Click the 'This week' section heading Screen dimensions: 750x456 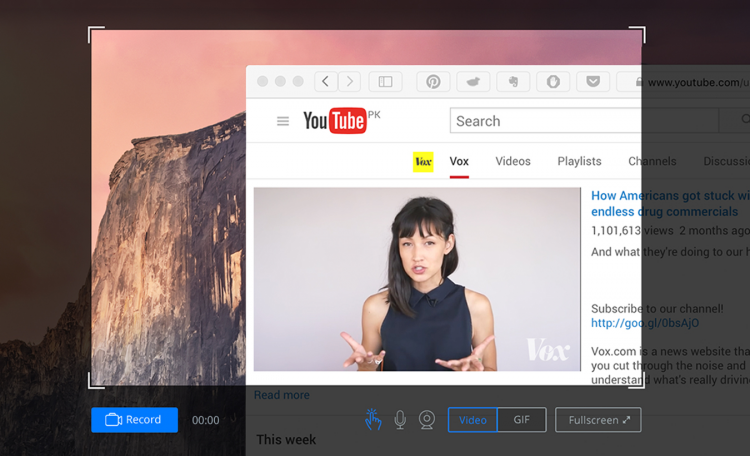pyautogui.click(x=286, y=440)
